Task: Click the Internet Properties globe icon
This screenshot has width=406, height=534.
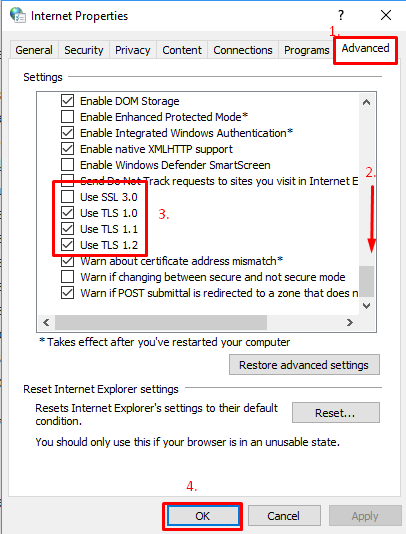Action: pyautogui.click(x=18, y=15)
